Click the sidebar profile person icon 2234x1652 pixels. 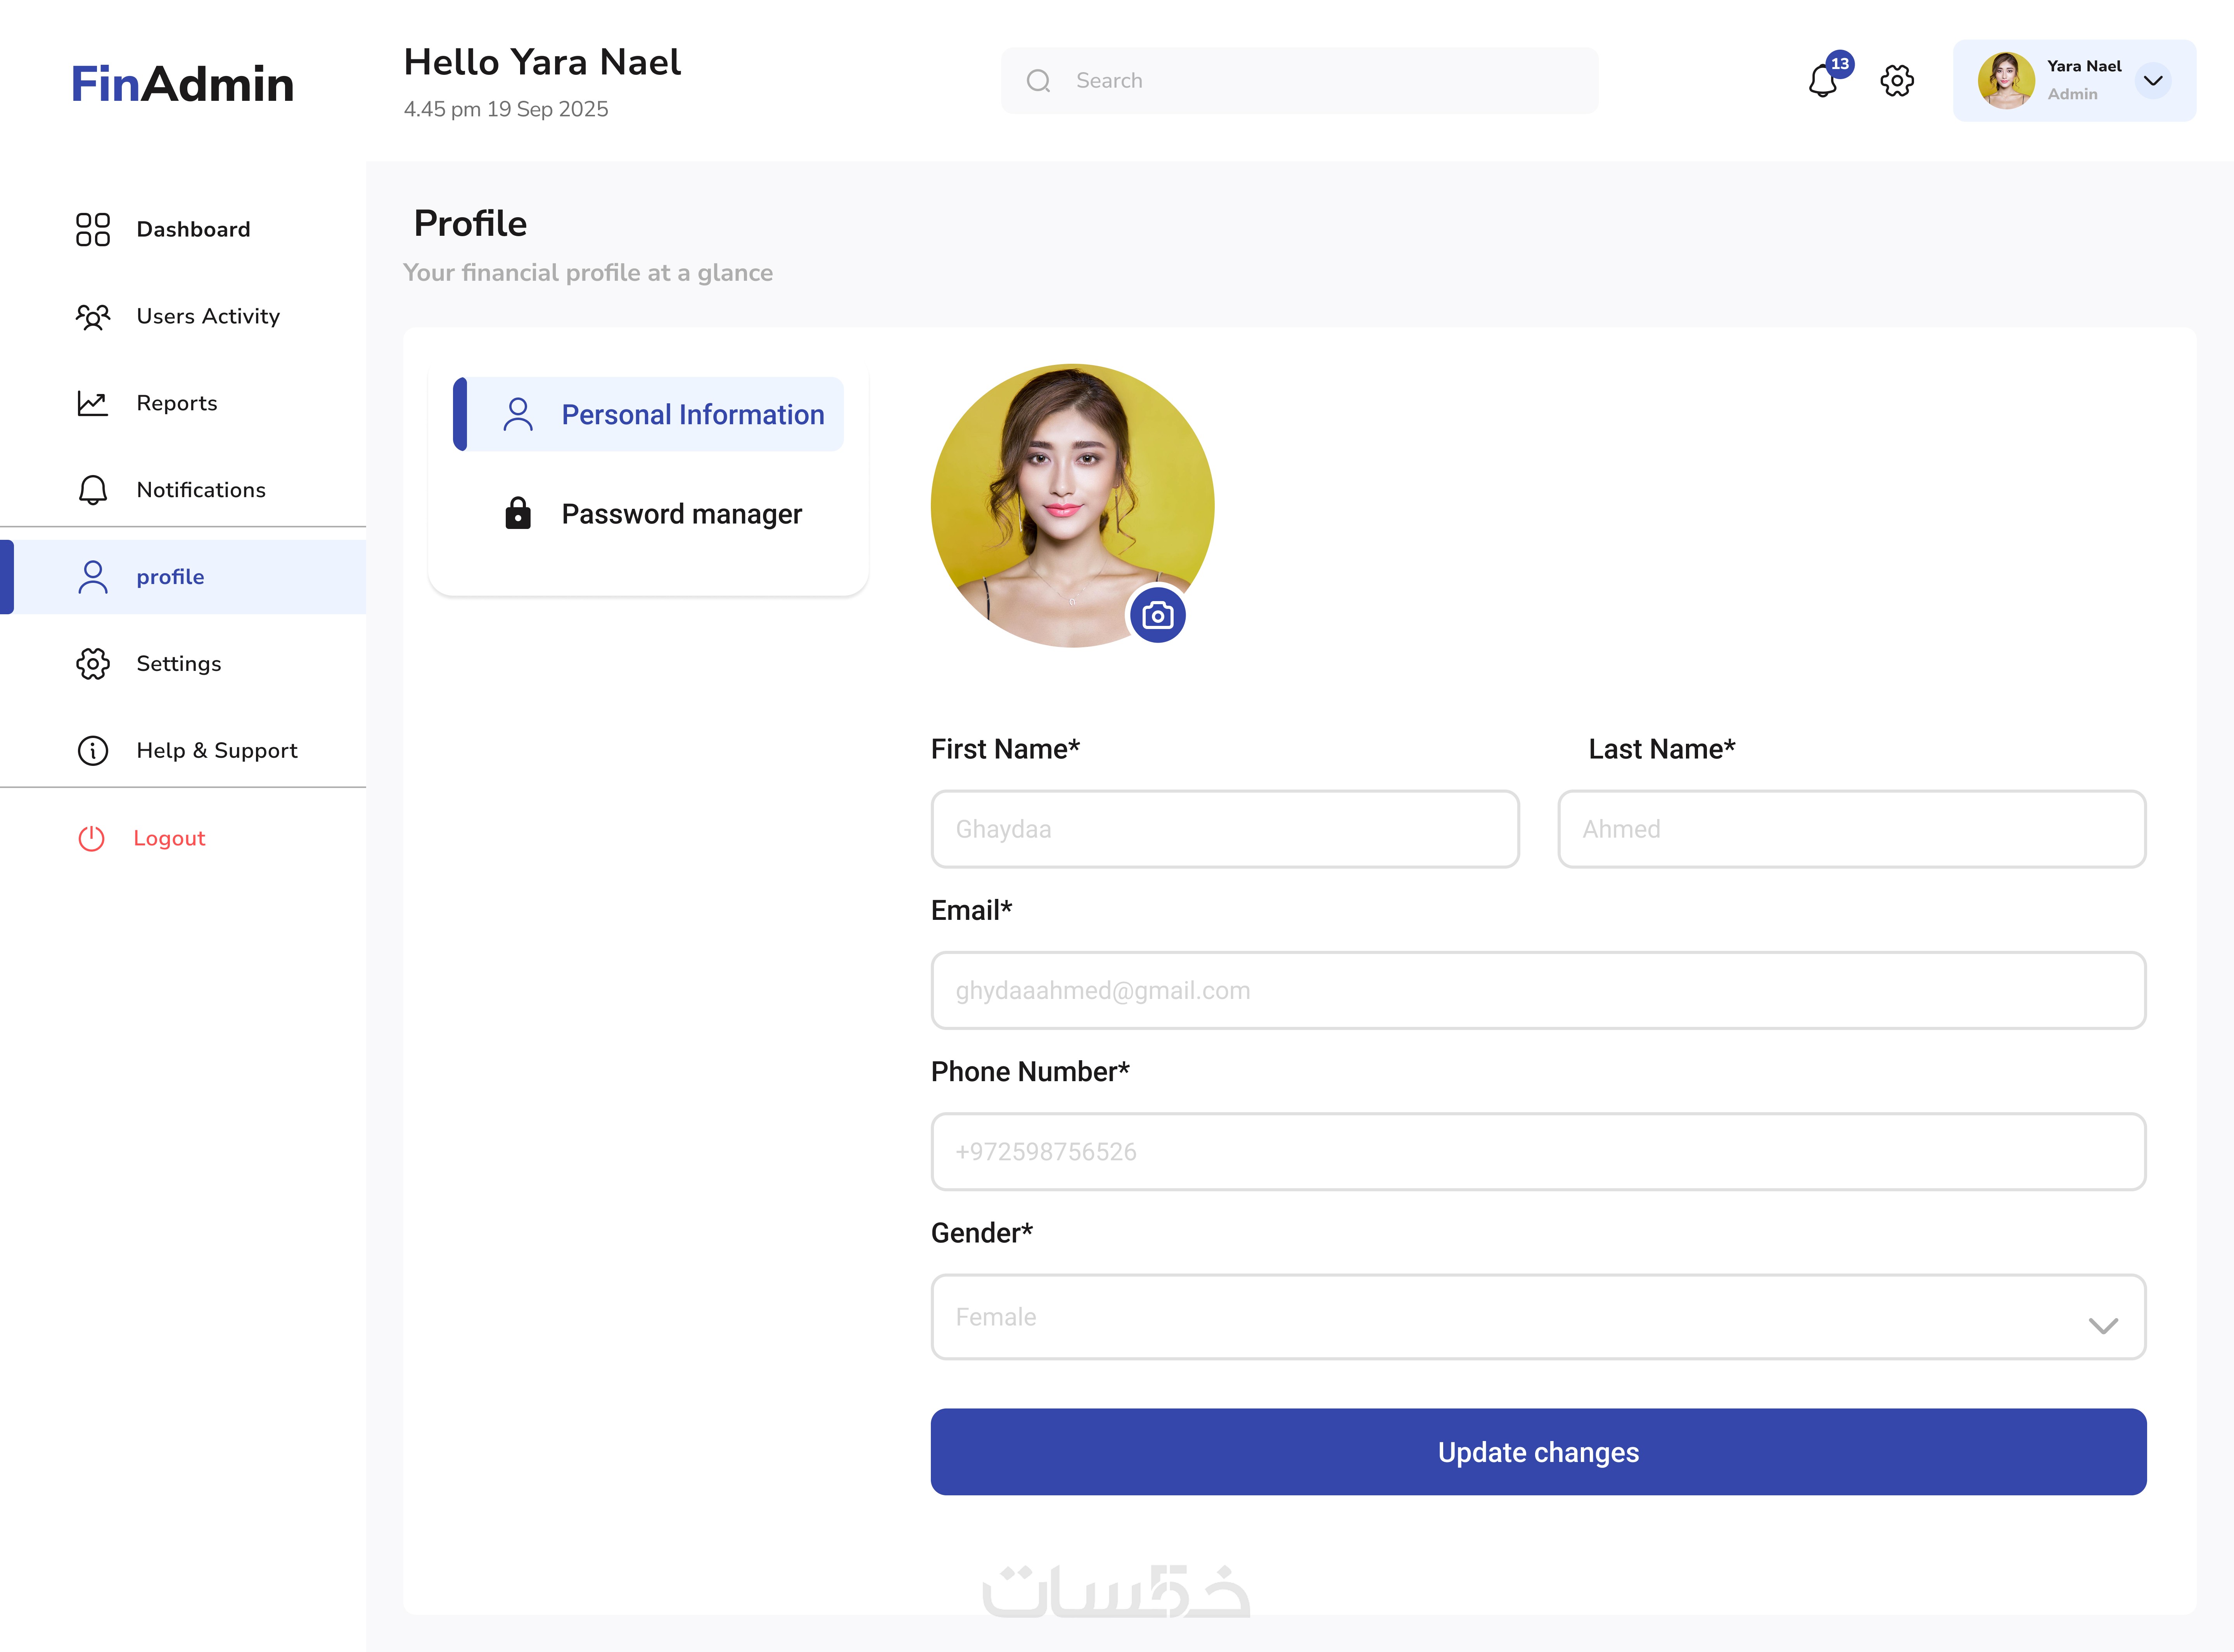point(93,577)
